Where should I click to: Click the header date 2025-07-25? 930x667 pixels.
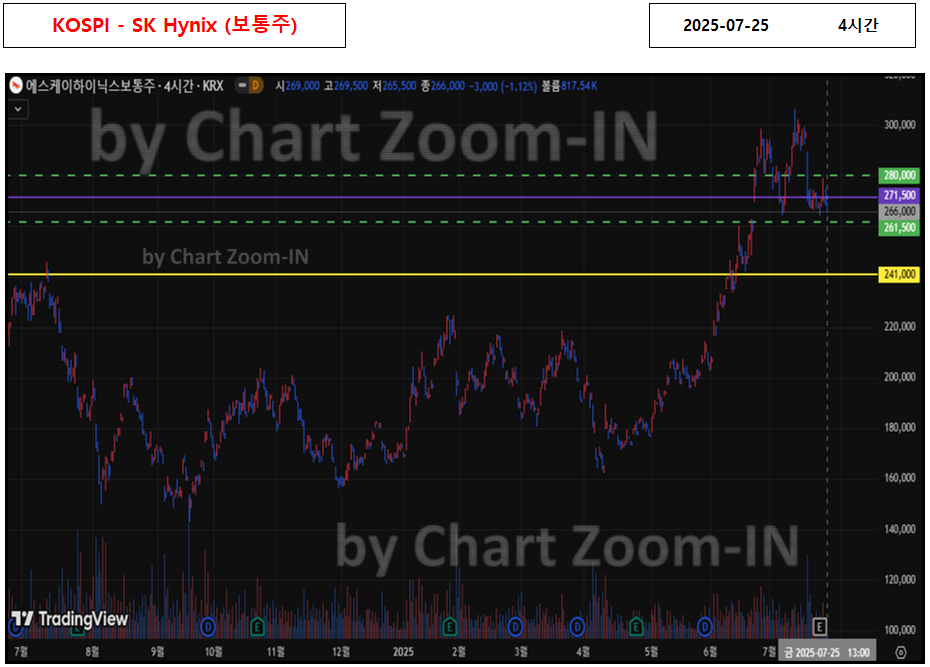(x=725, y=25)
